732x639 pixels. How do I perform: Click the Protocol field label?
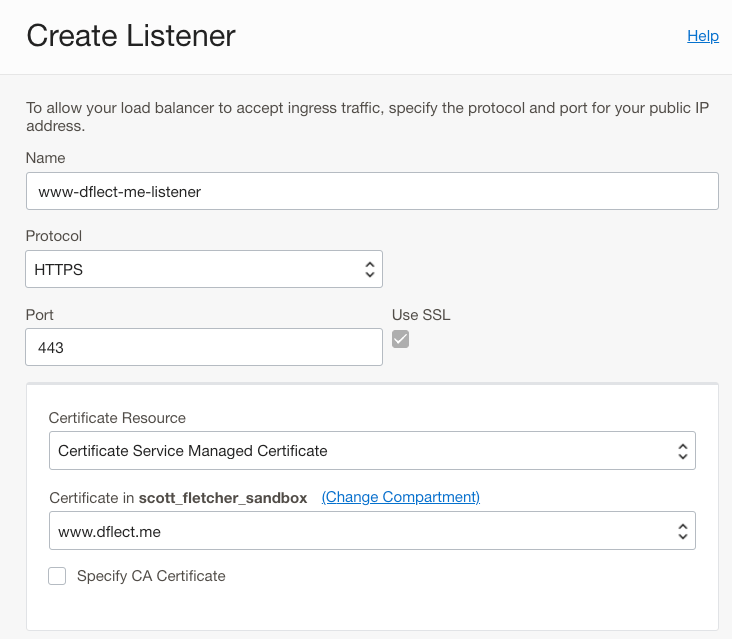(54, 236)
